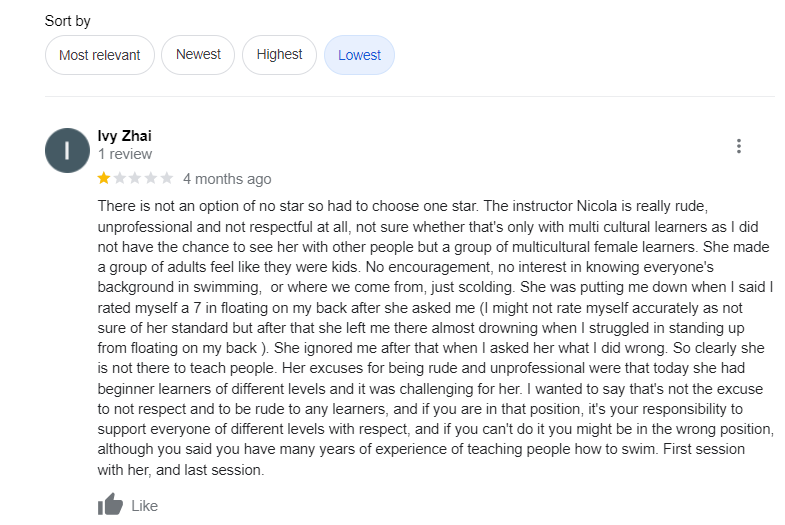Sort reviews by Highest rating
785x525 pixels.
(279, 55)
